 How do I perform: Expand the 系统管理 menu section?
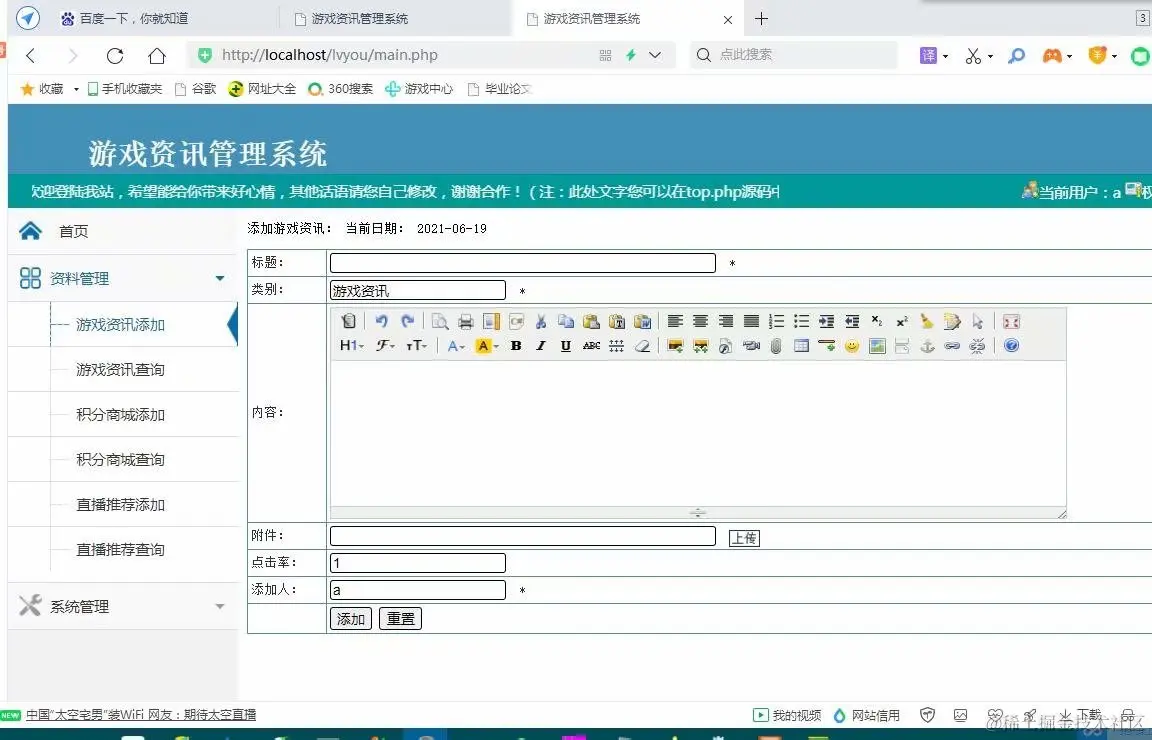(x=220, y=606)
